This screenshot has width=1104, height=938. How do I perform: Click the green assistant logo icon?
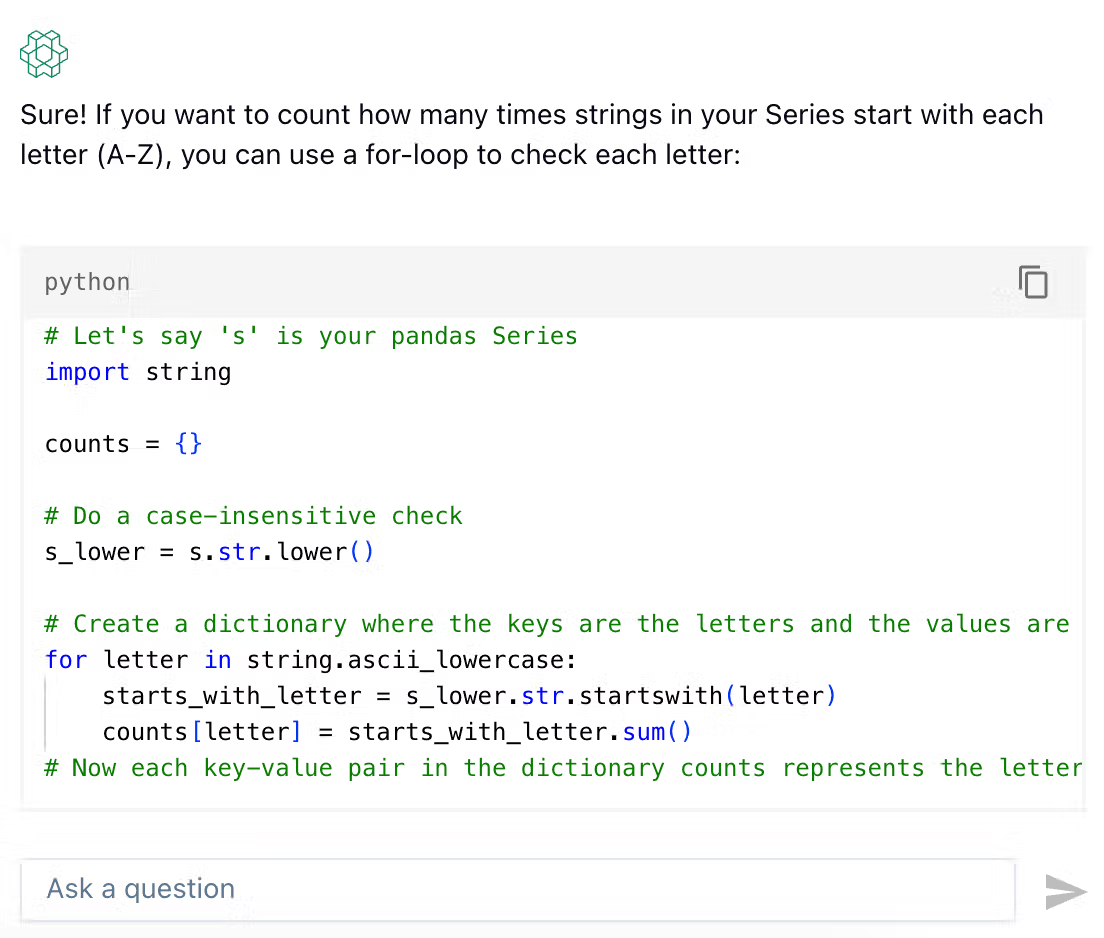[44, 54]
